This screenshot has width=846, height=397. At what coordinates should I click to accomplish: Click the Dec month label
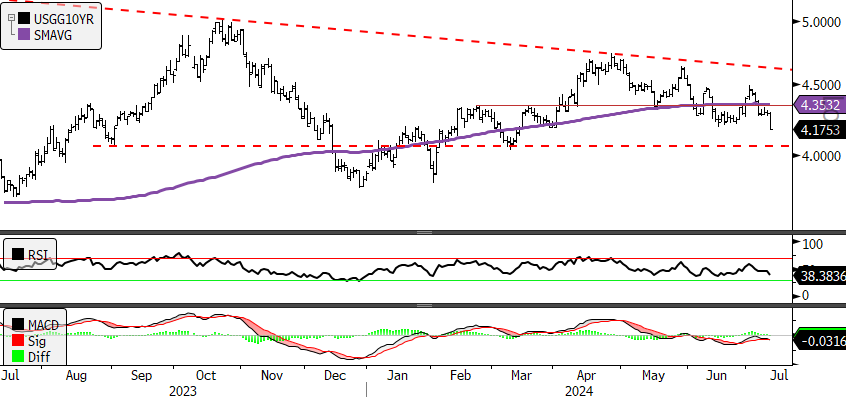335,375
